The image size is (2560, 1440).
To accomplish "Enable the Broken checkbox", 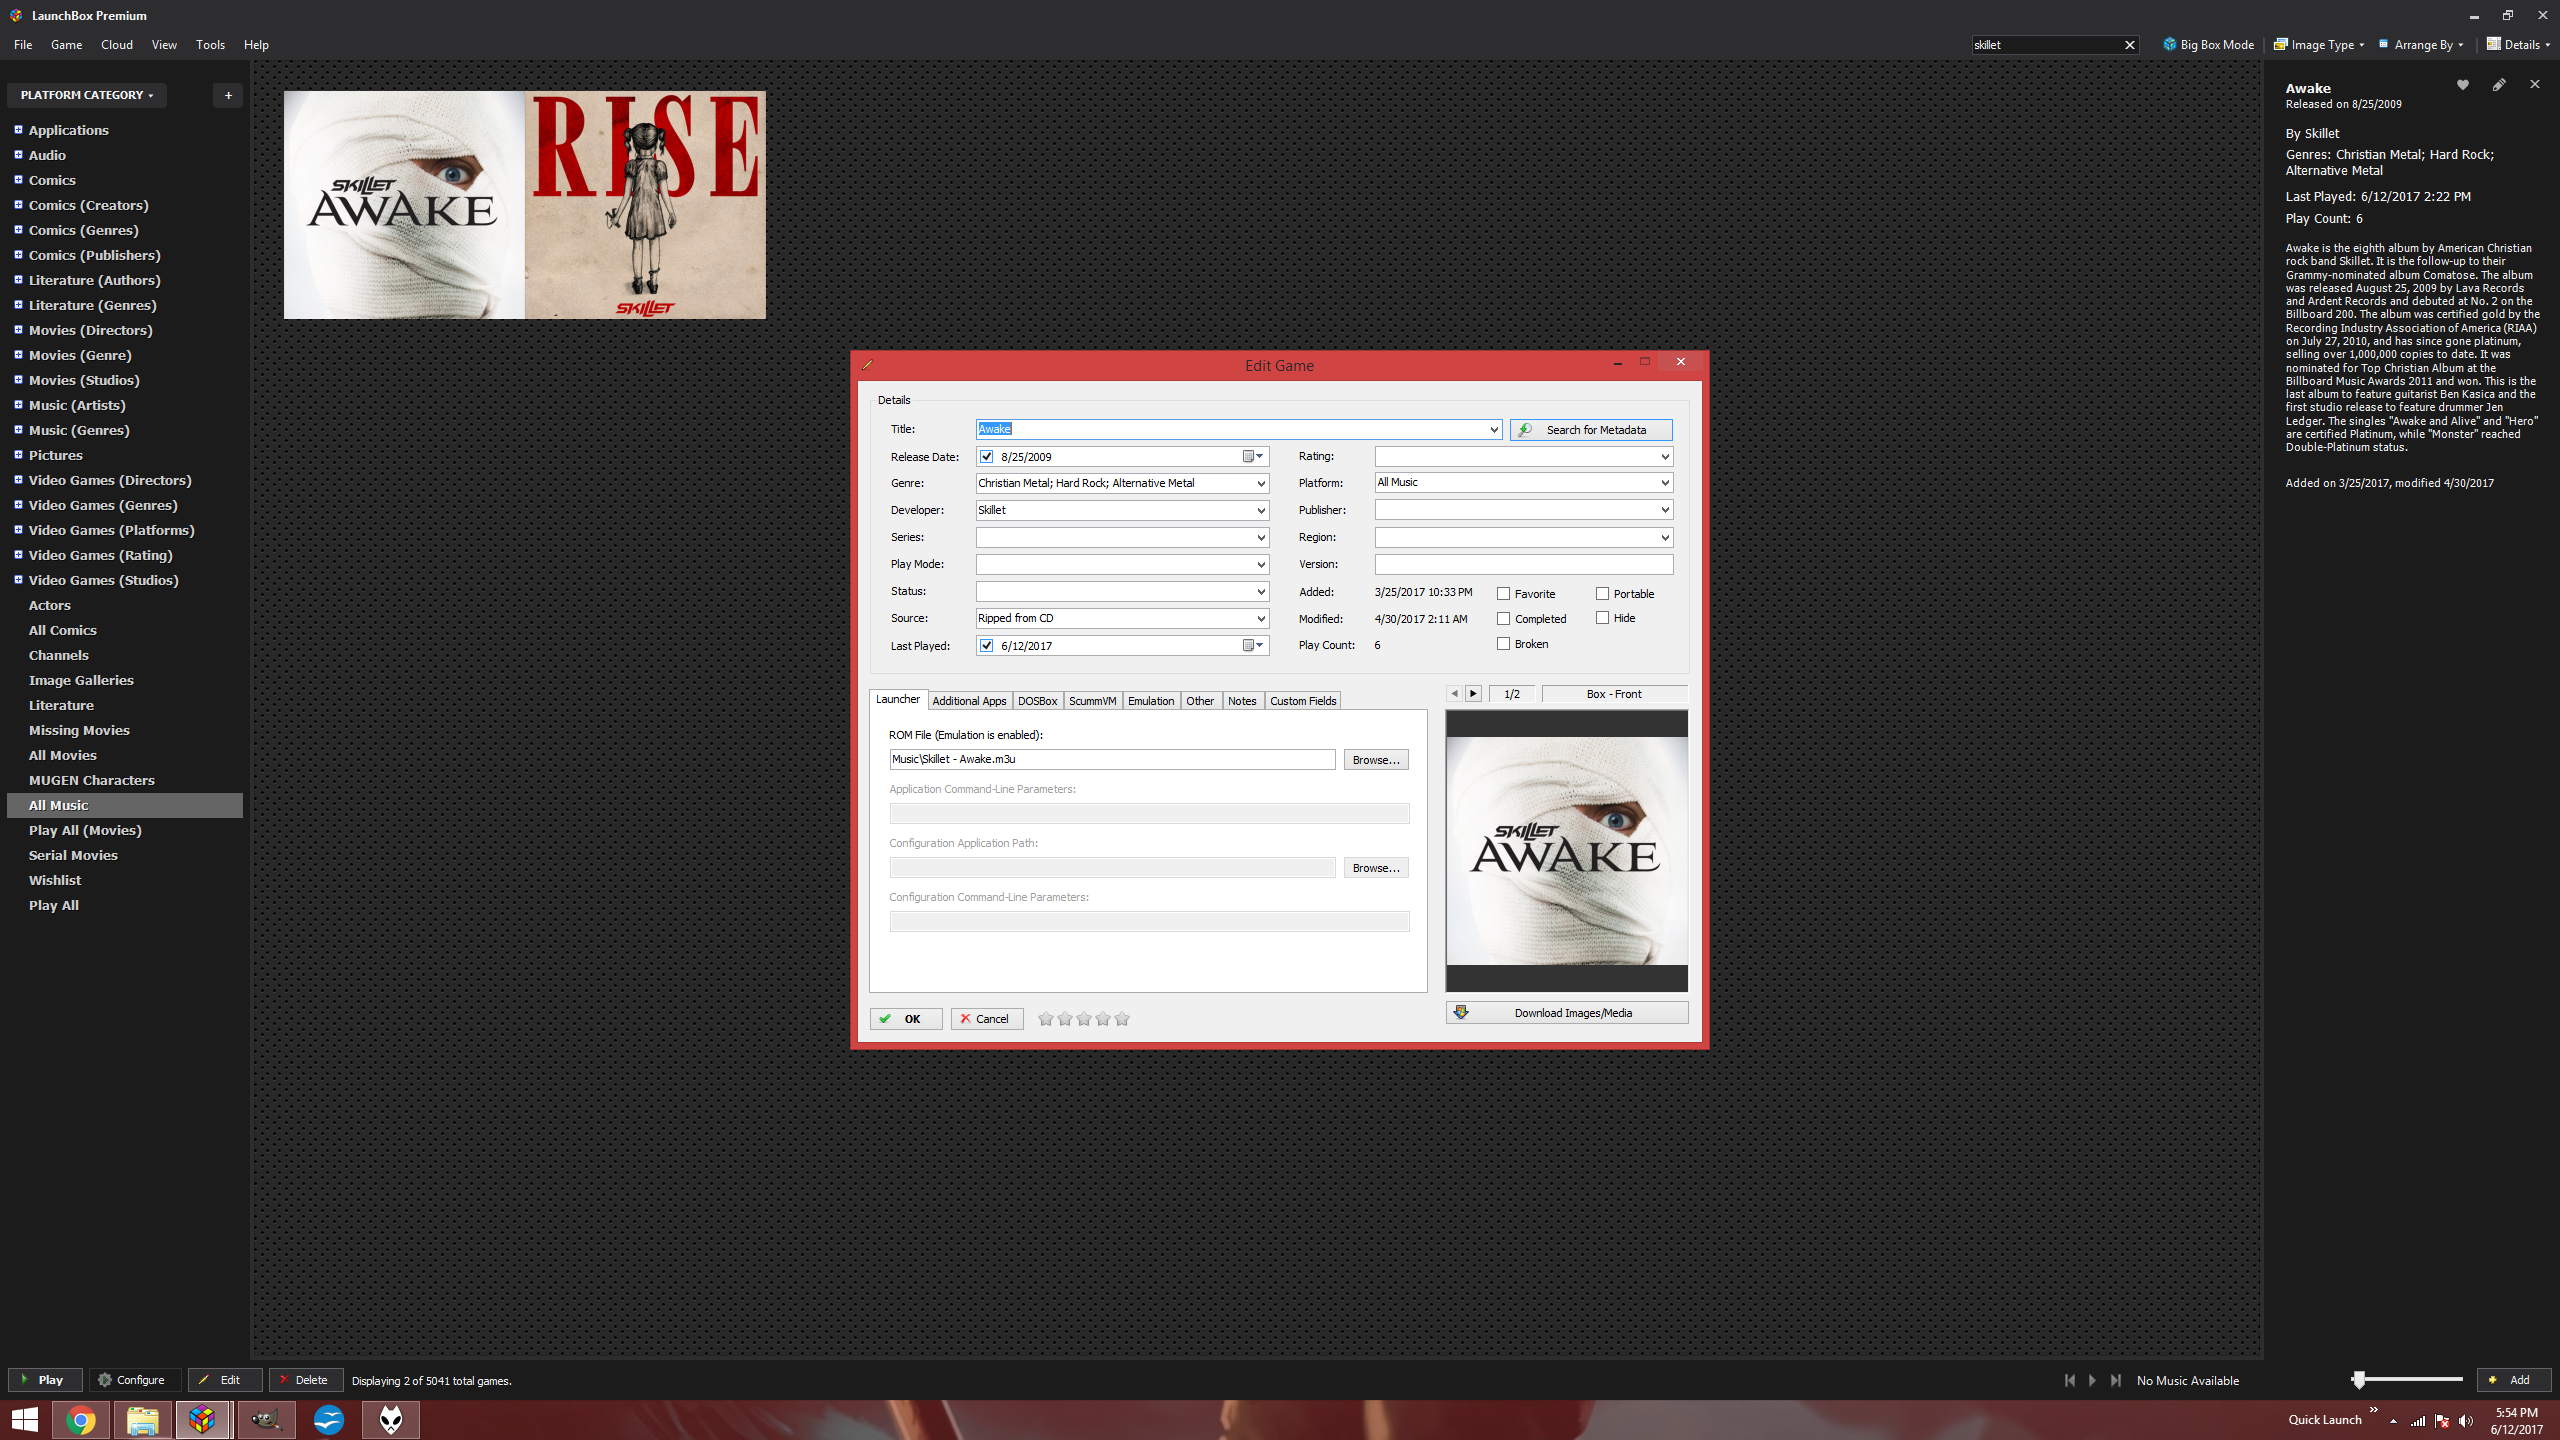I will [1503, 644].
